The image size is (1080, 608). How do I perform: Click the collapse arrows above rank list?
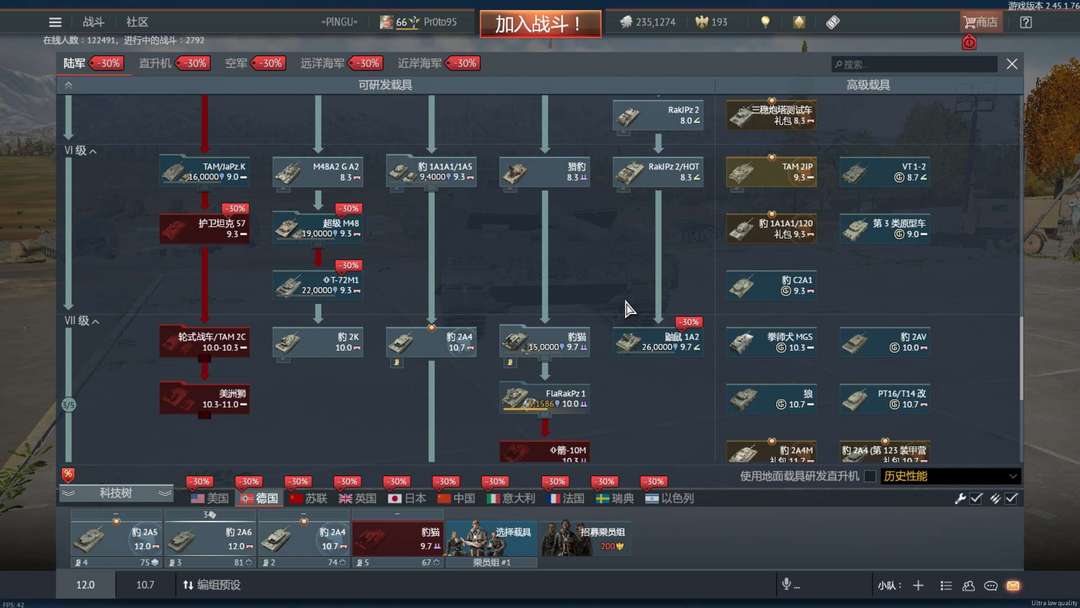tap(68, 85)
